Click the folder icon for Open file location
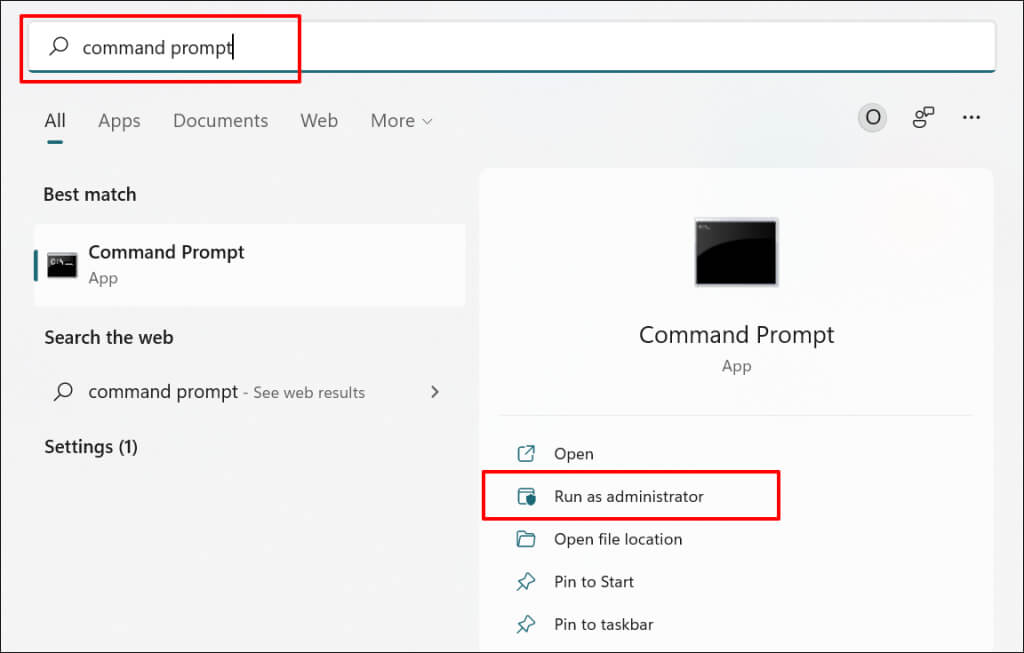The width and height of the screenshot is (1024, 653). 526,539
